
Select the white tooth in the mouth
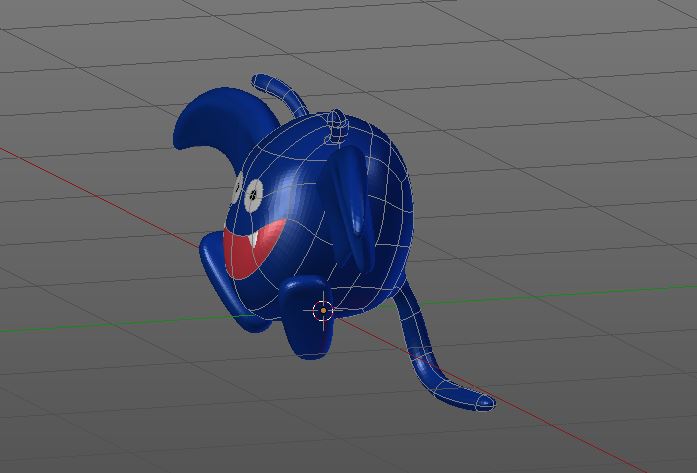[253, 240]
